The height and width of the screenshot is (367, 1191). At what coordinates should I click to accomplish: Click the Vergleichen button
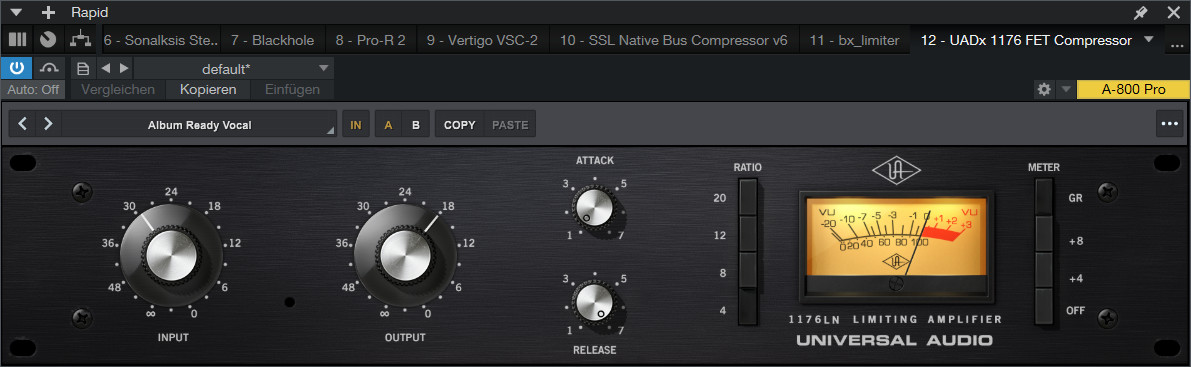[x=118, y=90]
